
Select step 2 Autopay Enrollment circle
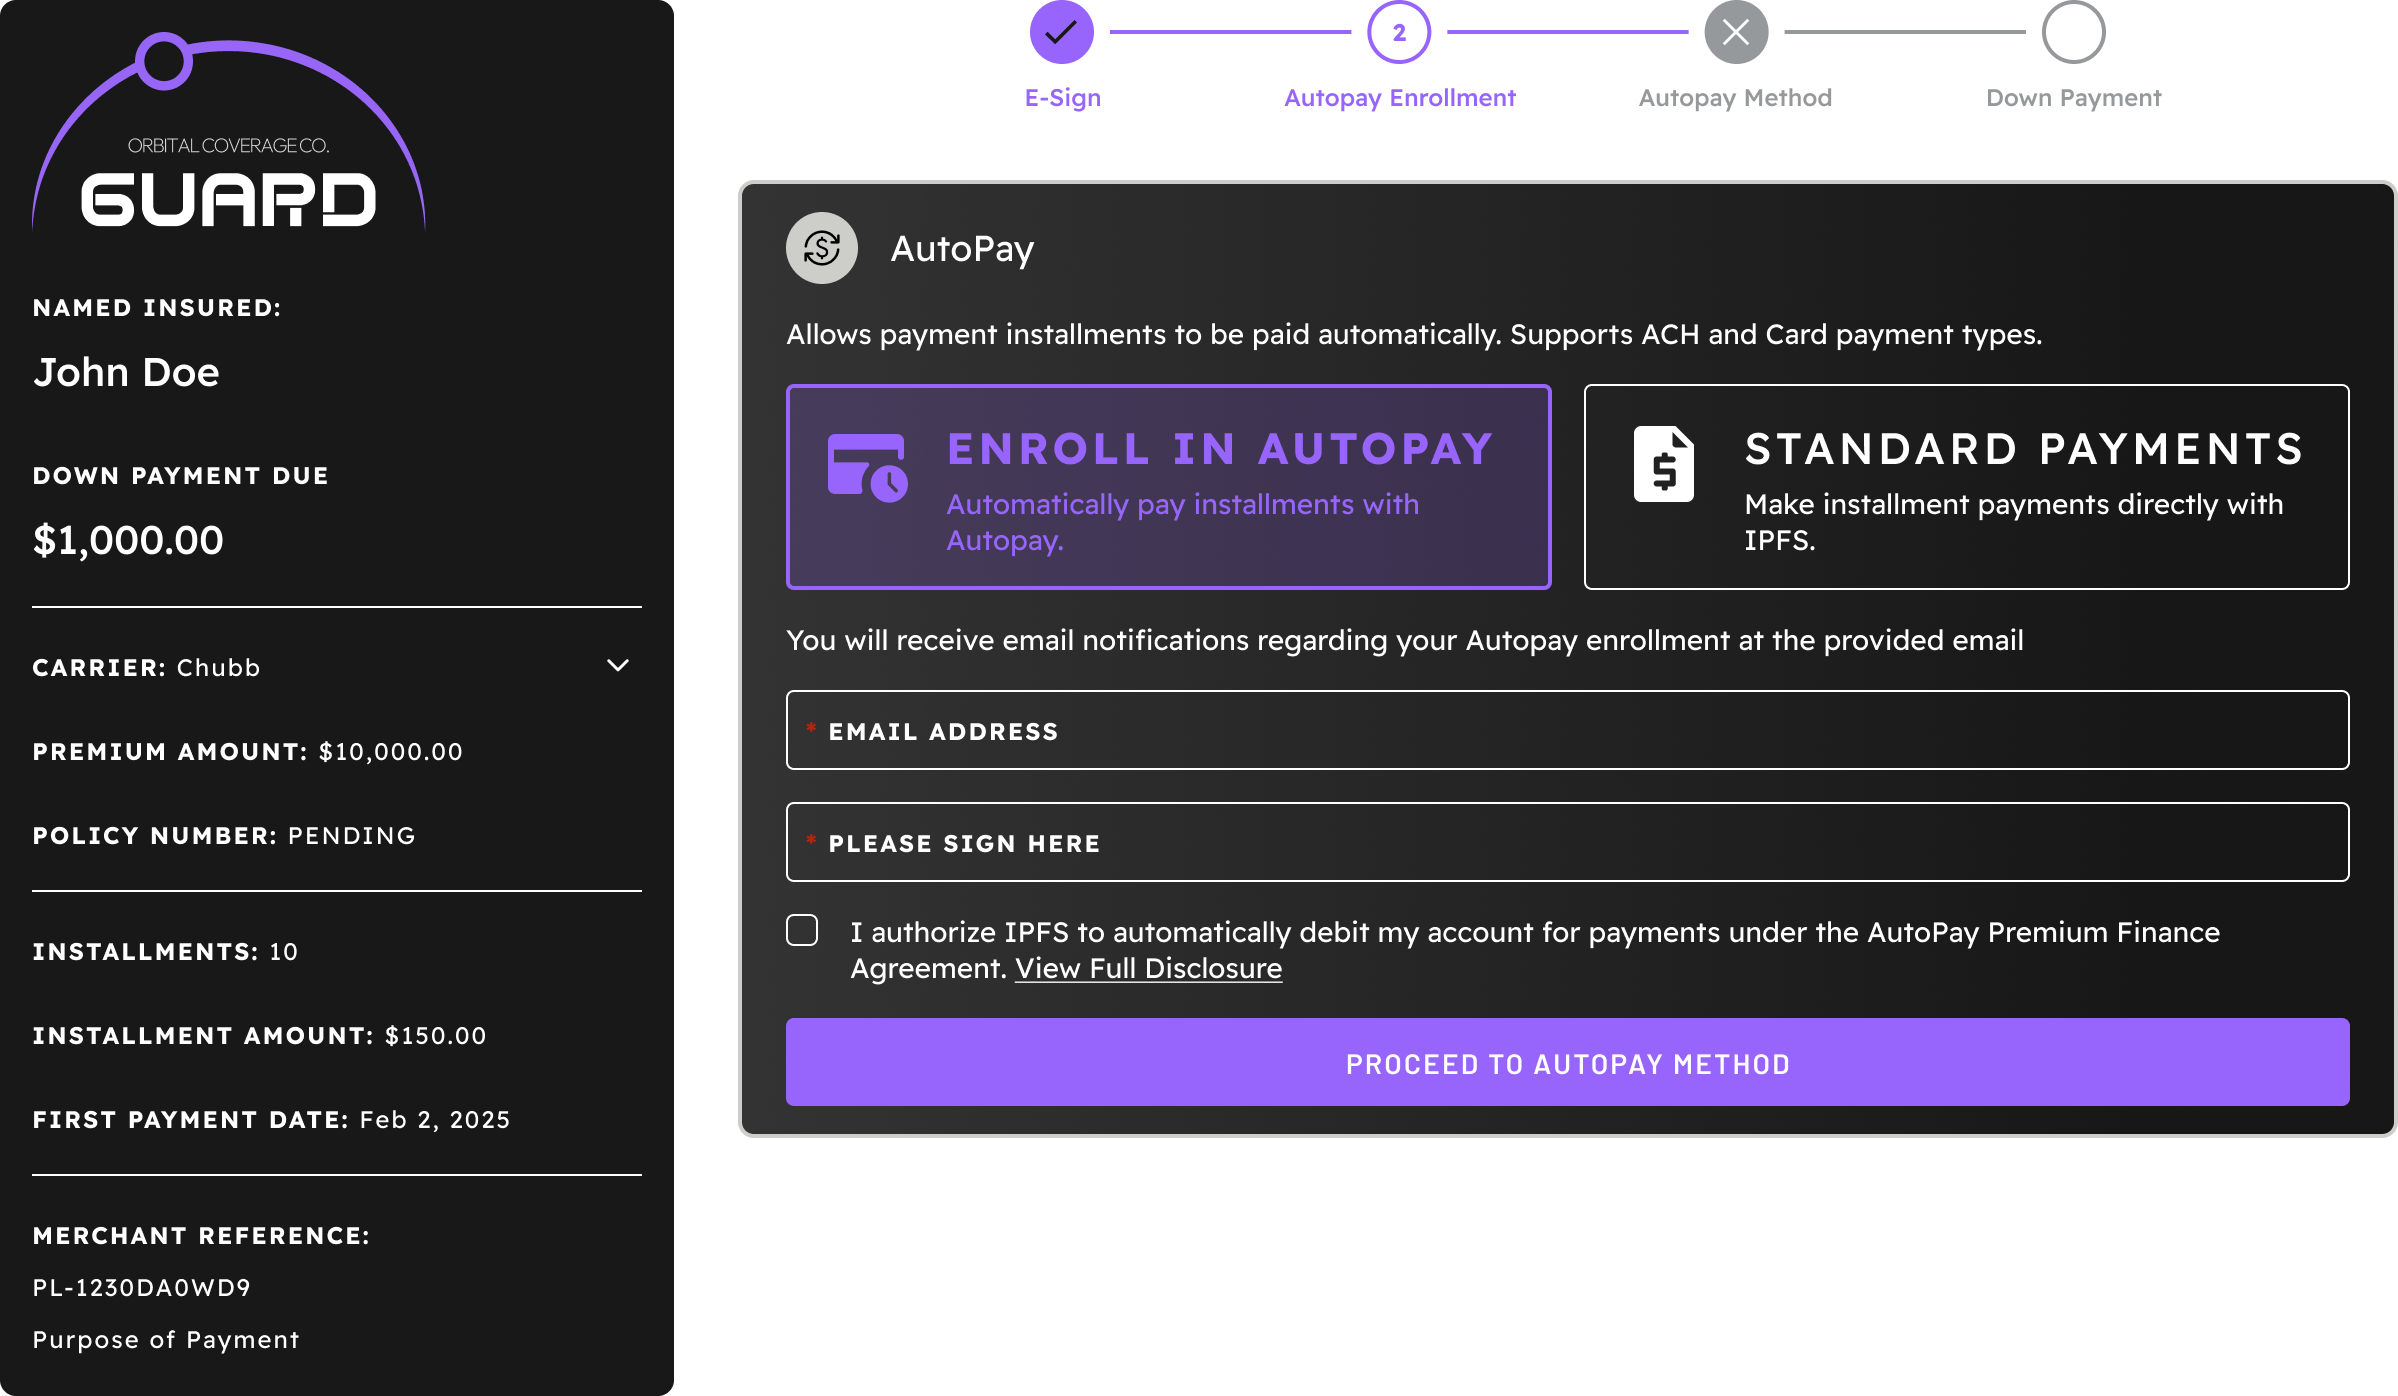1398,32
